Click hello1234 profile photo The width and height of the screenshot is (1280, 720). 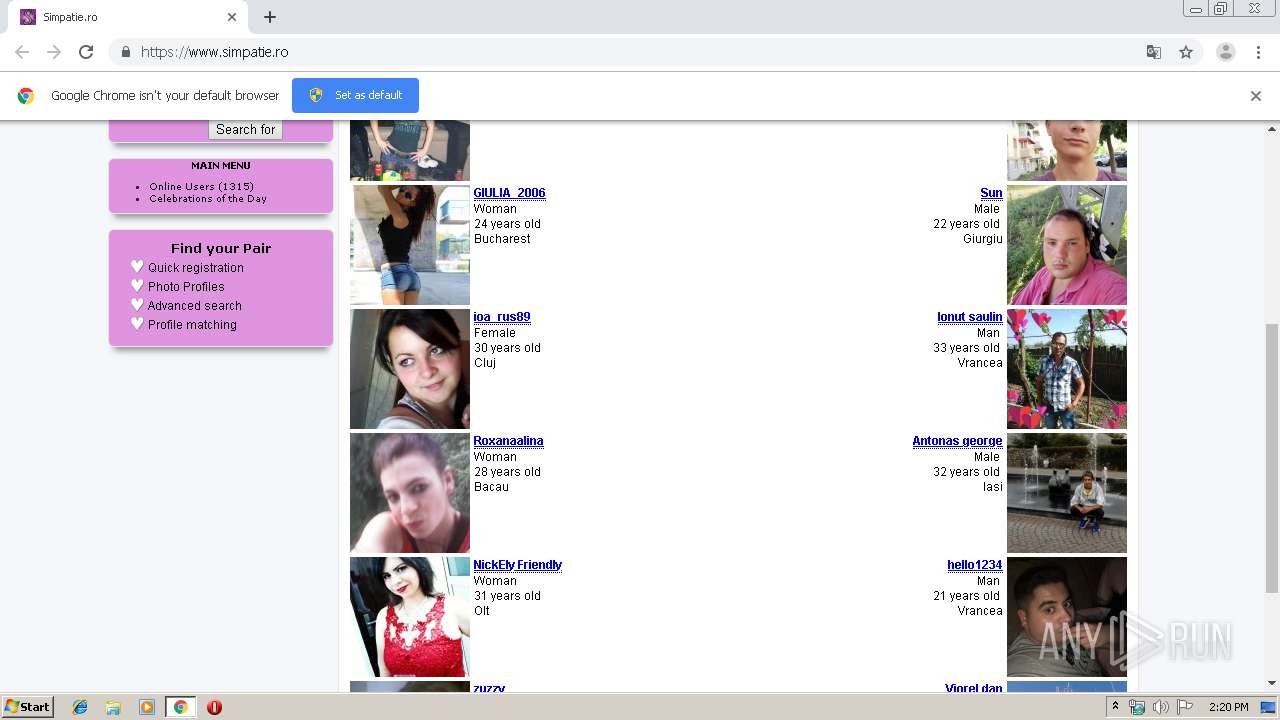point(1067,617)
